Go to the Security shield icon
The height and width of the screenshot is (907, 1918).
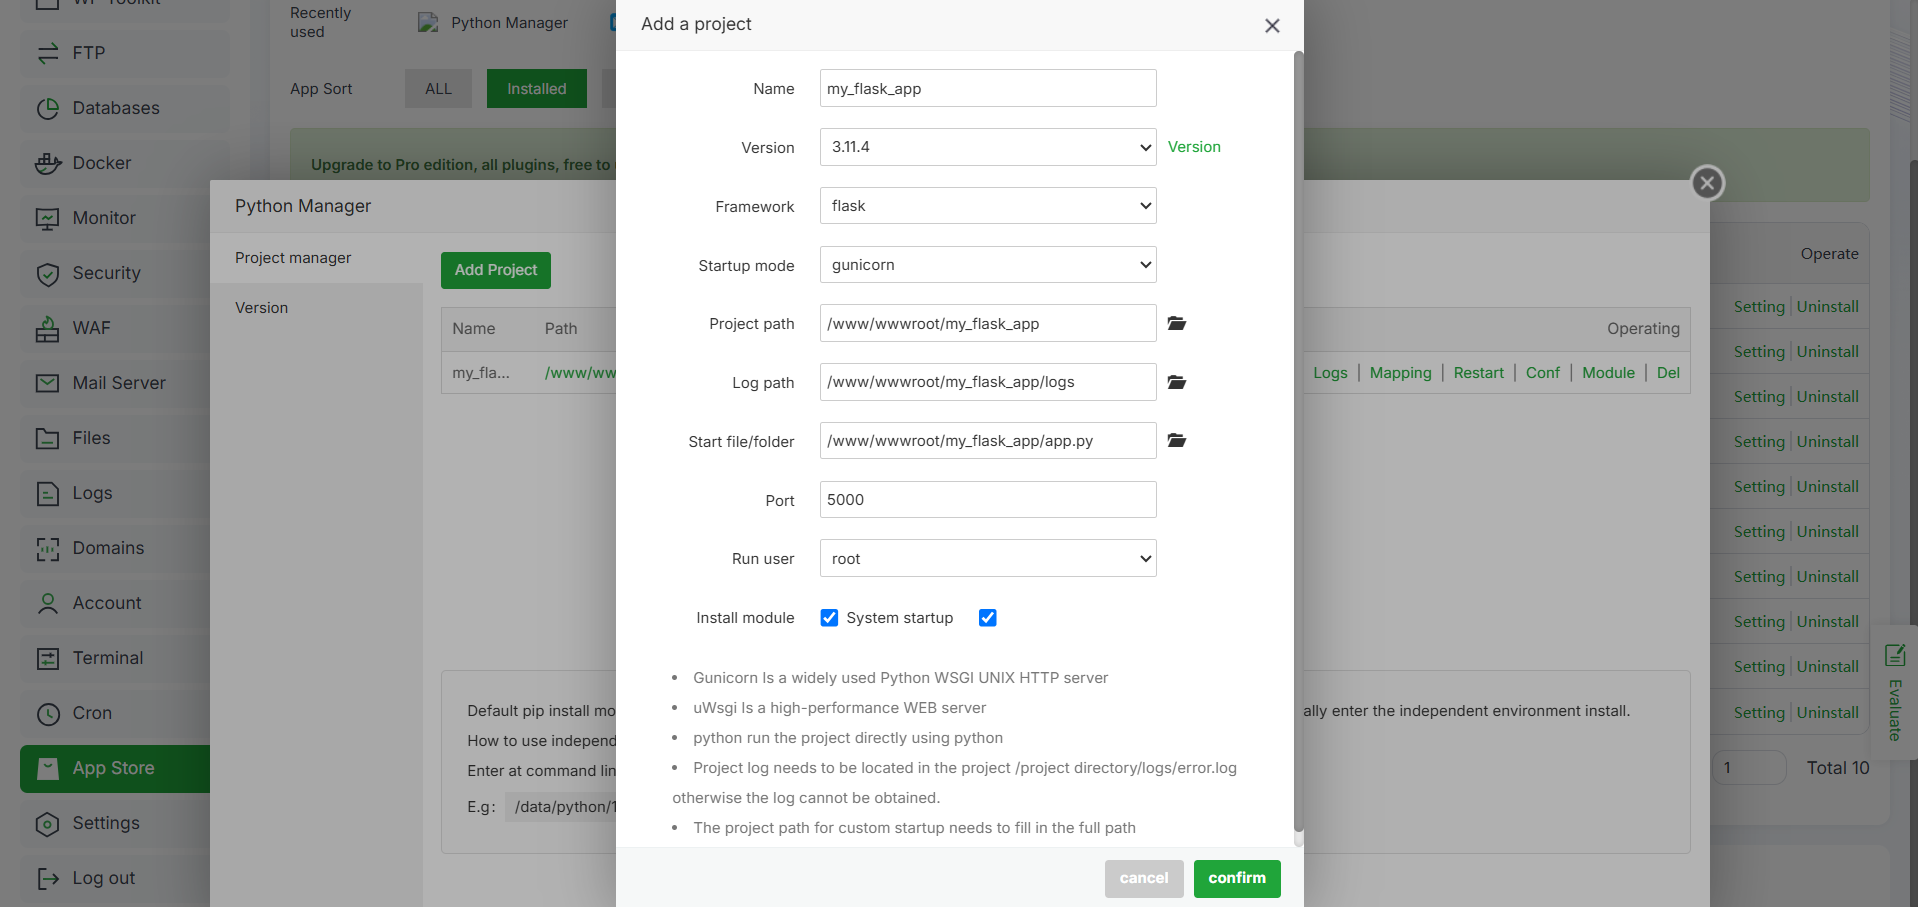tap(48, 273)
